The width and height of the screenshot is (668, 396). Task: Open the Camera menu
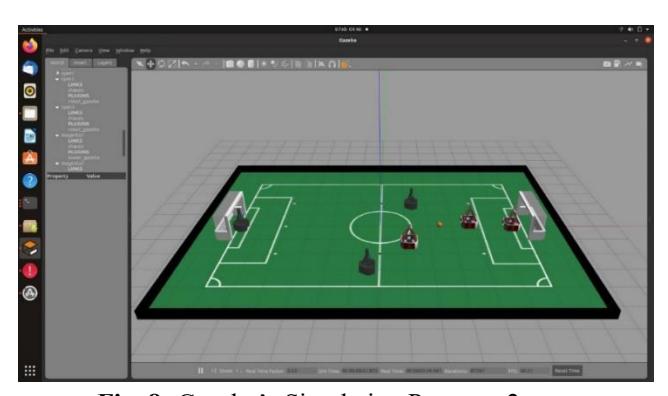(x=84, y=50)
